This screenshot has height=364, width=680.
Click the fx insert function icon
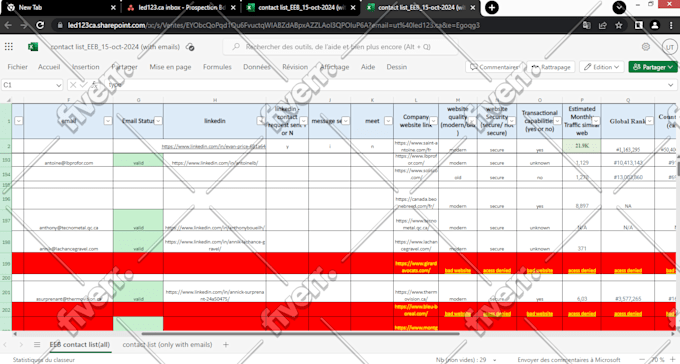point(94,85)
